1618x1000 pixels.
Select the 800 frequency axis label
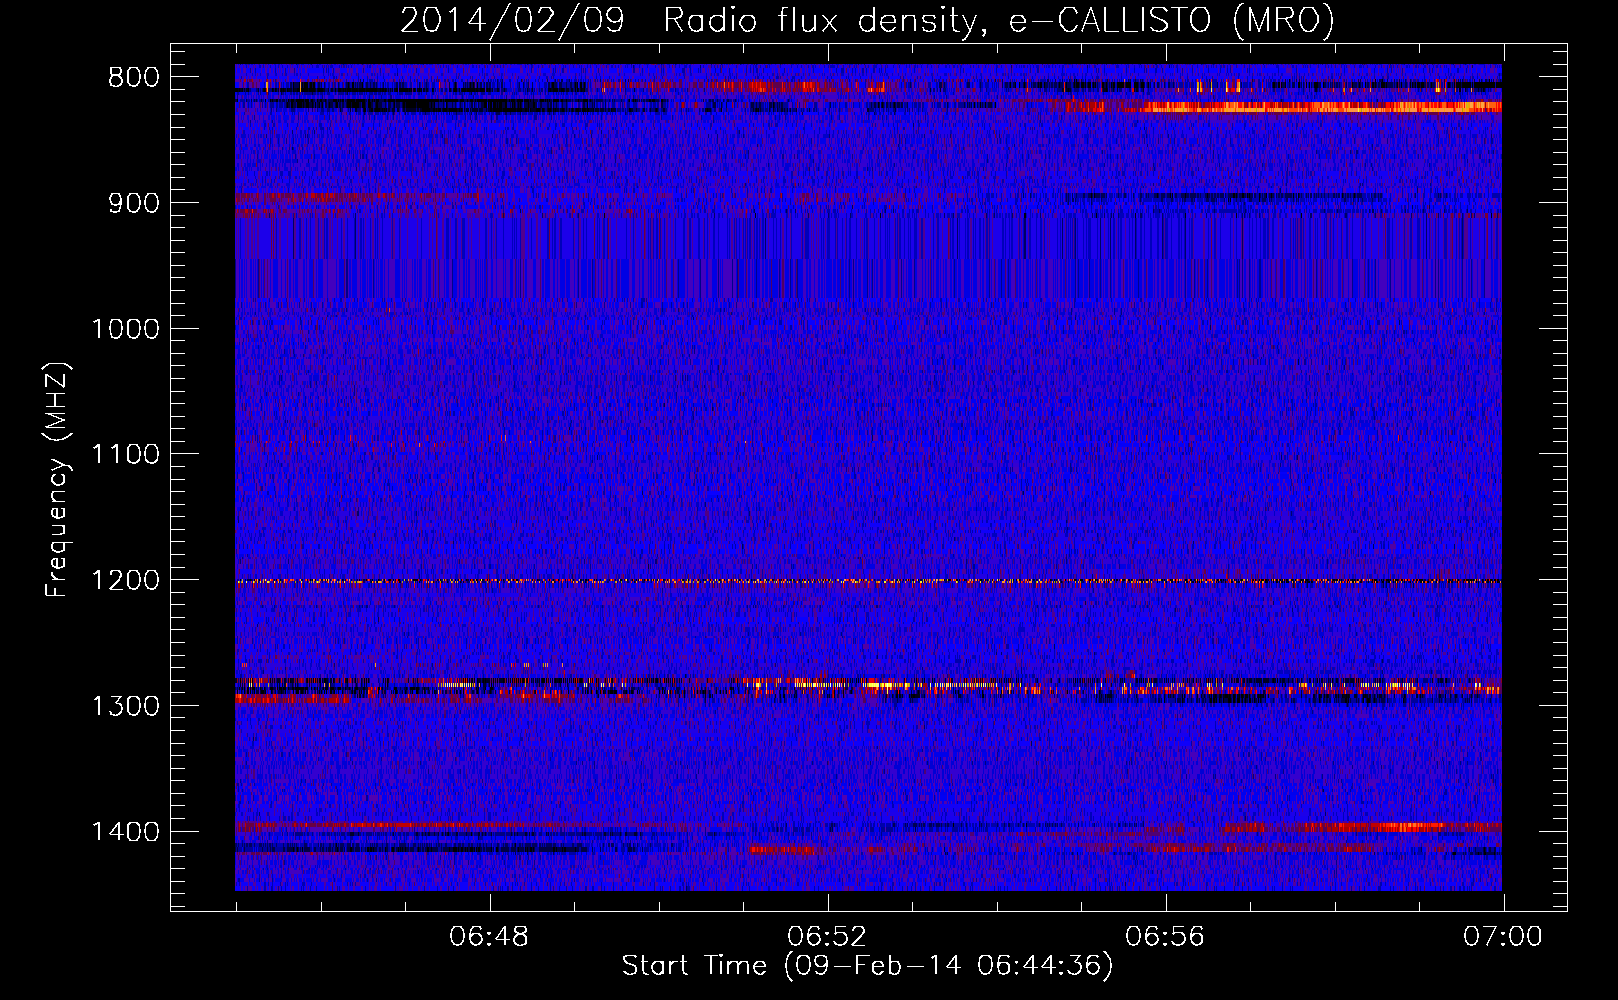coord(132,78)
